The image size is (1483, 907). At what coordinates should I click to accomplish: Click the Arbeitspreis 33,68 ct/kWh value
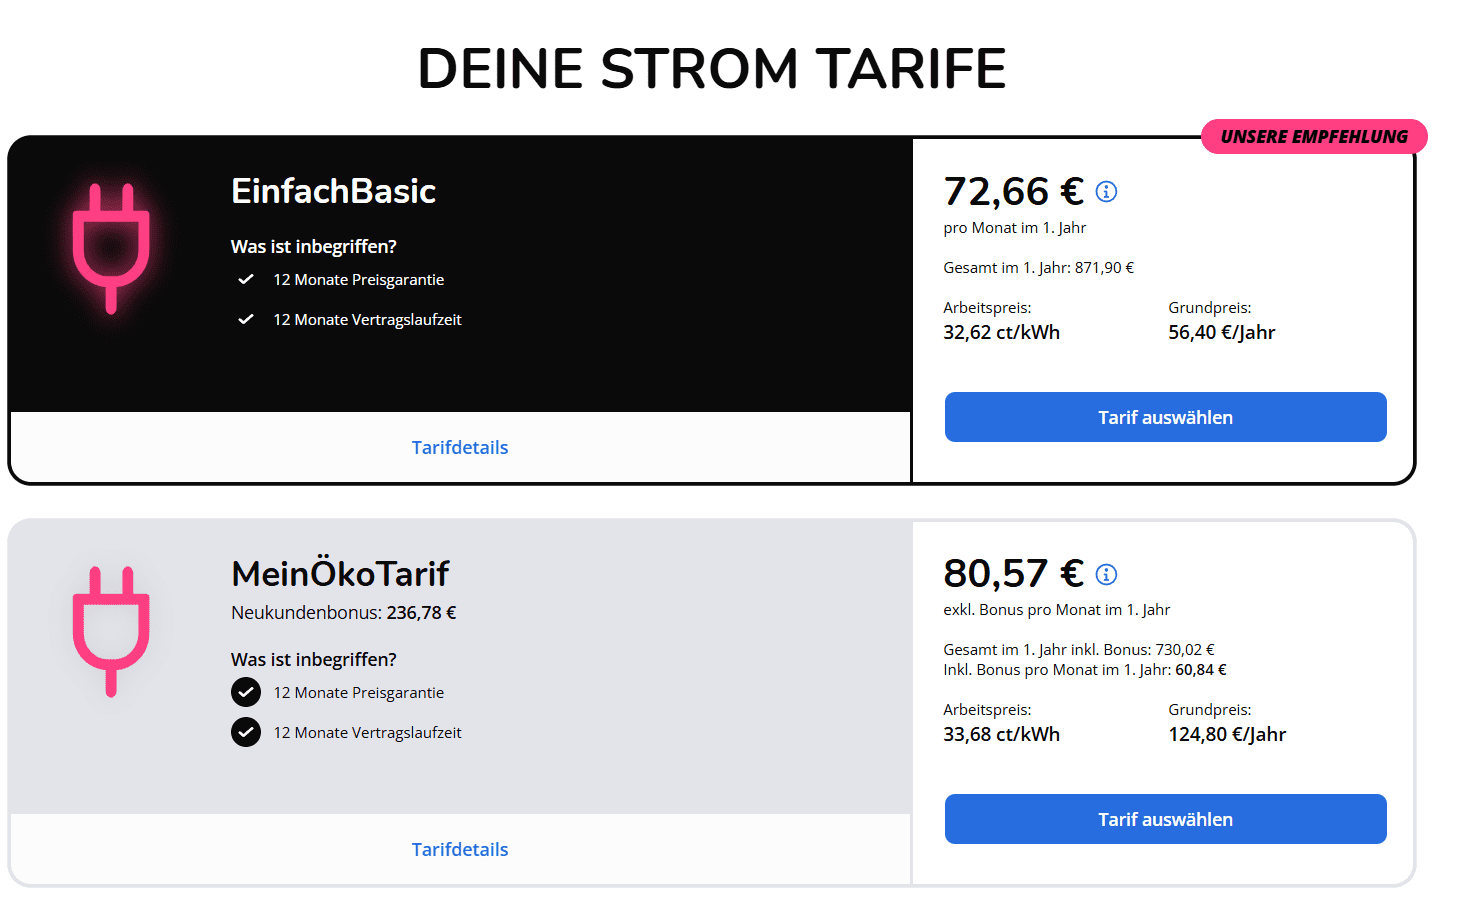point(1001,735)
